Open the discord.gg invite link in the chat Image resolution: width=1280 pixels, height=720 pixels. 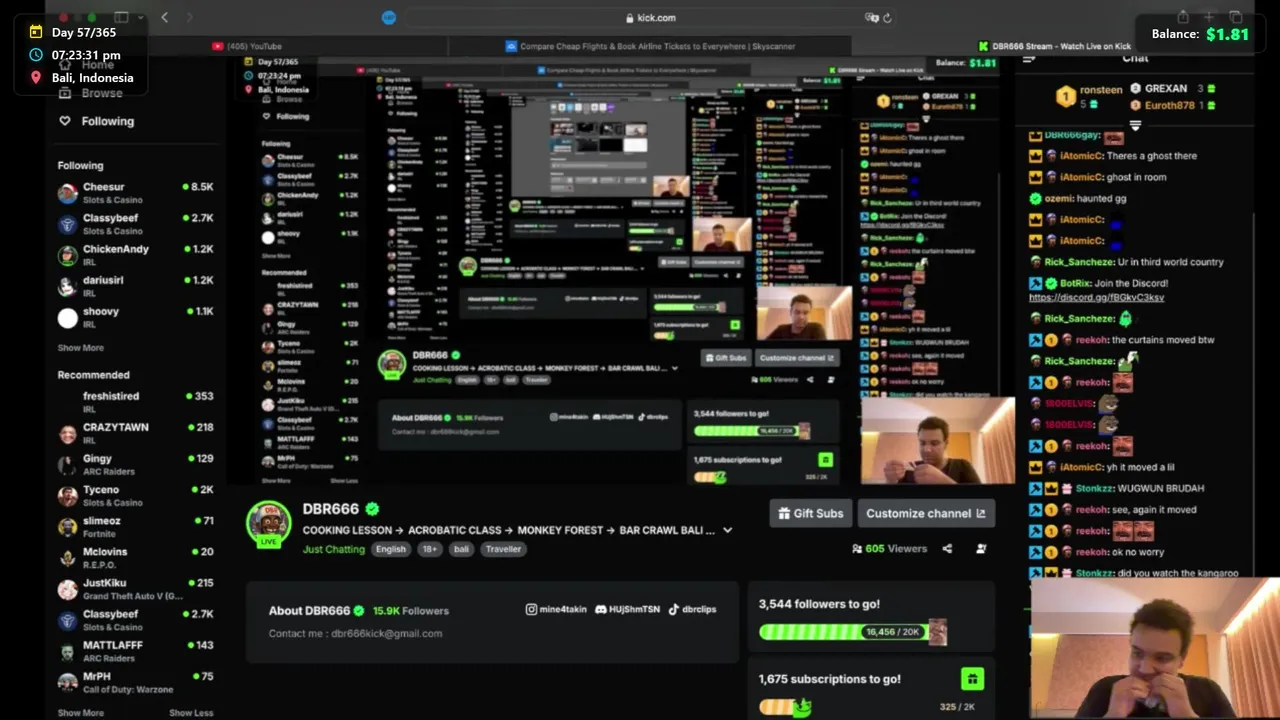pyautogui.click(x=1096, y=297)
